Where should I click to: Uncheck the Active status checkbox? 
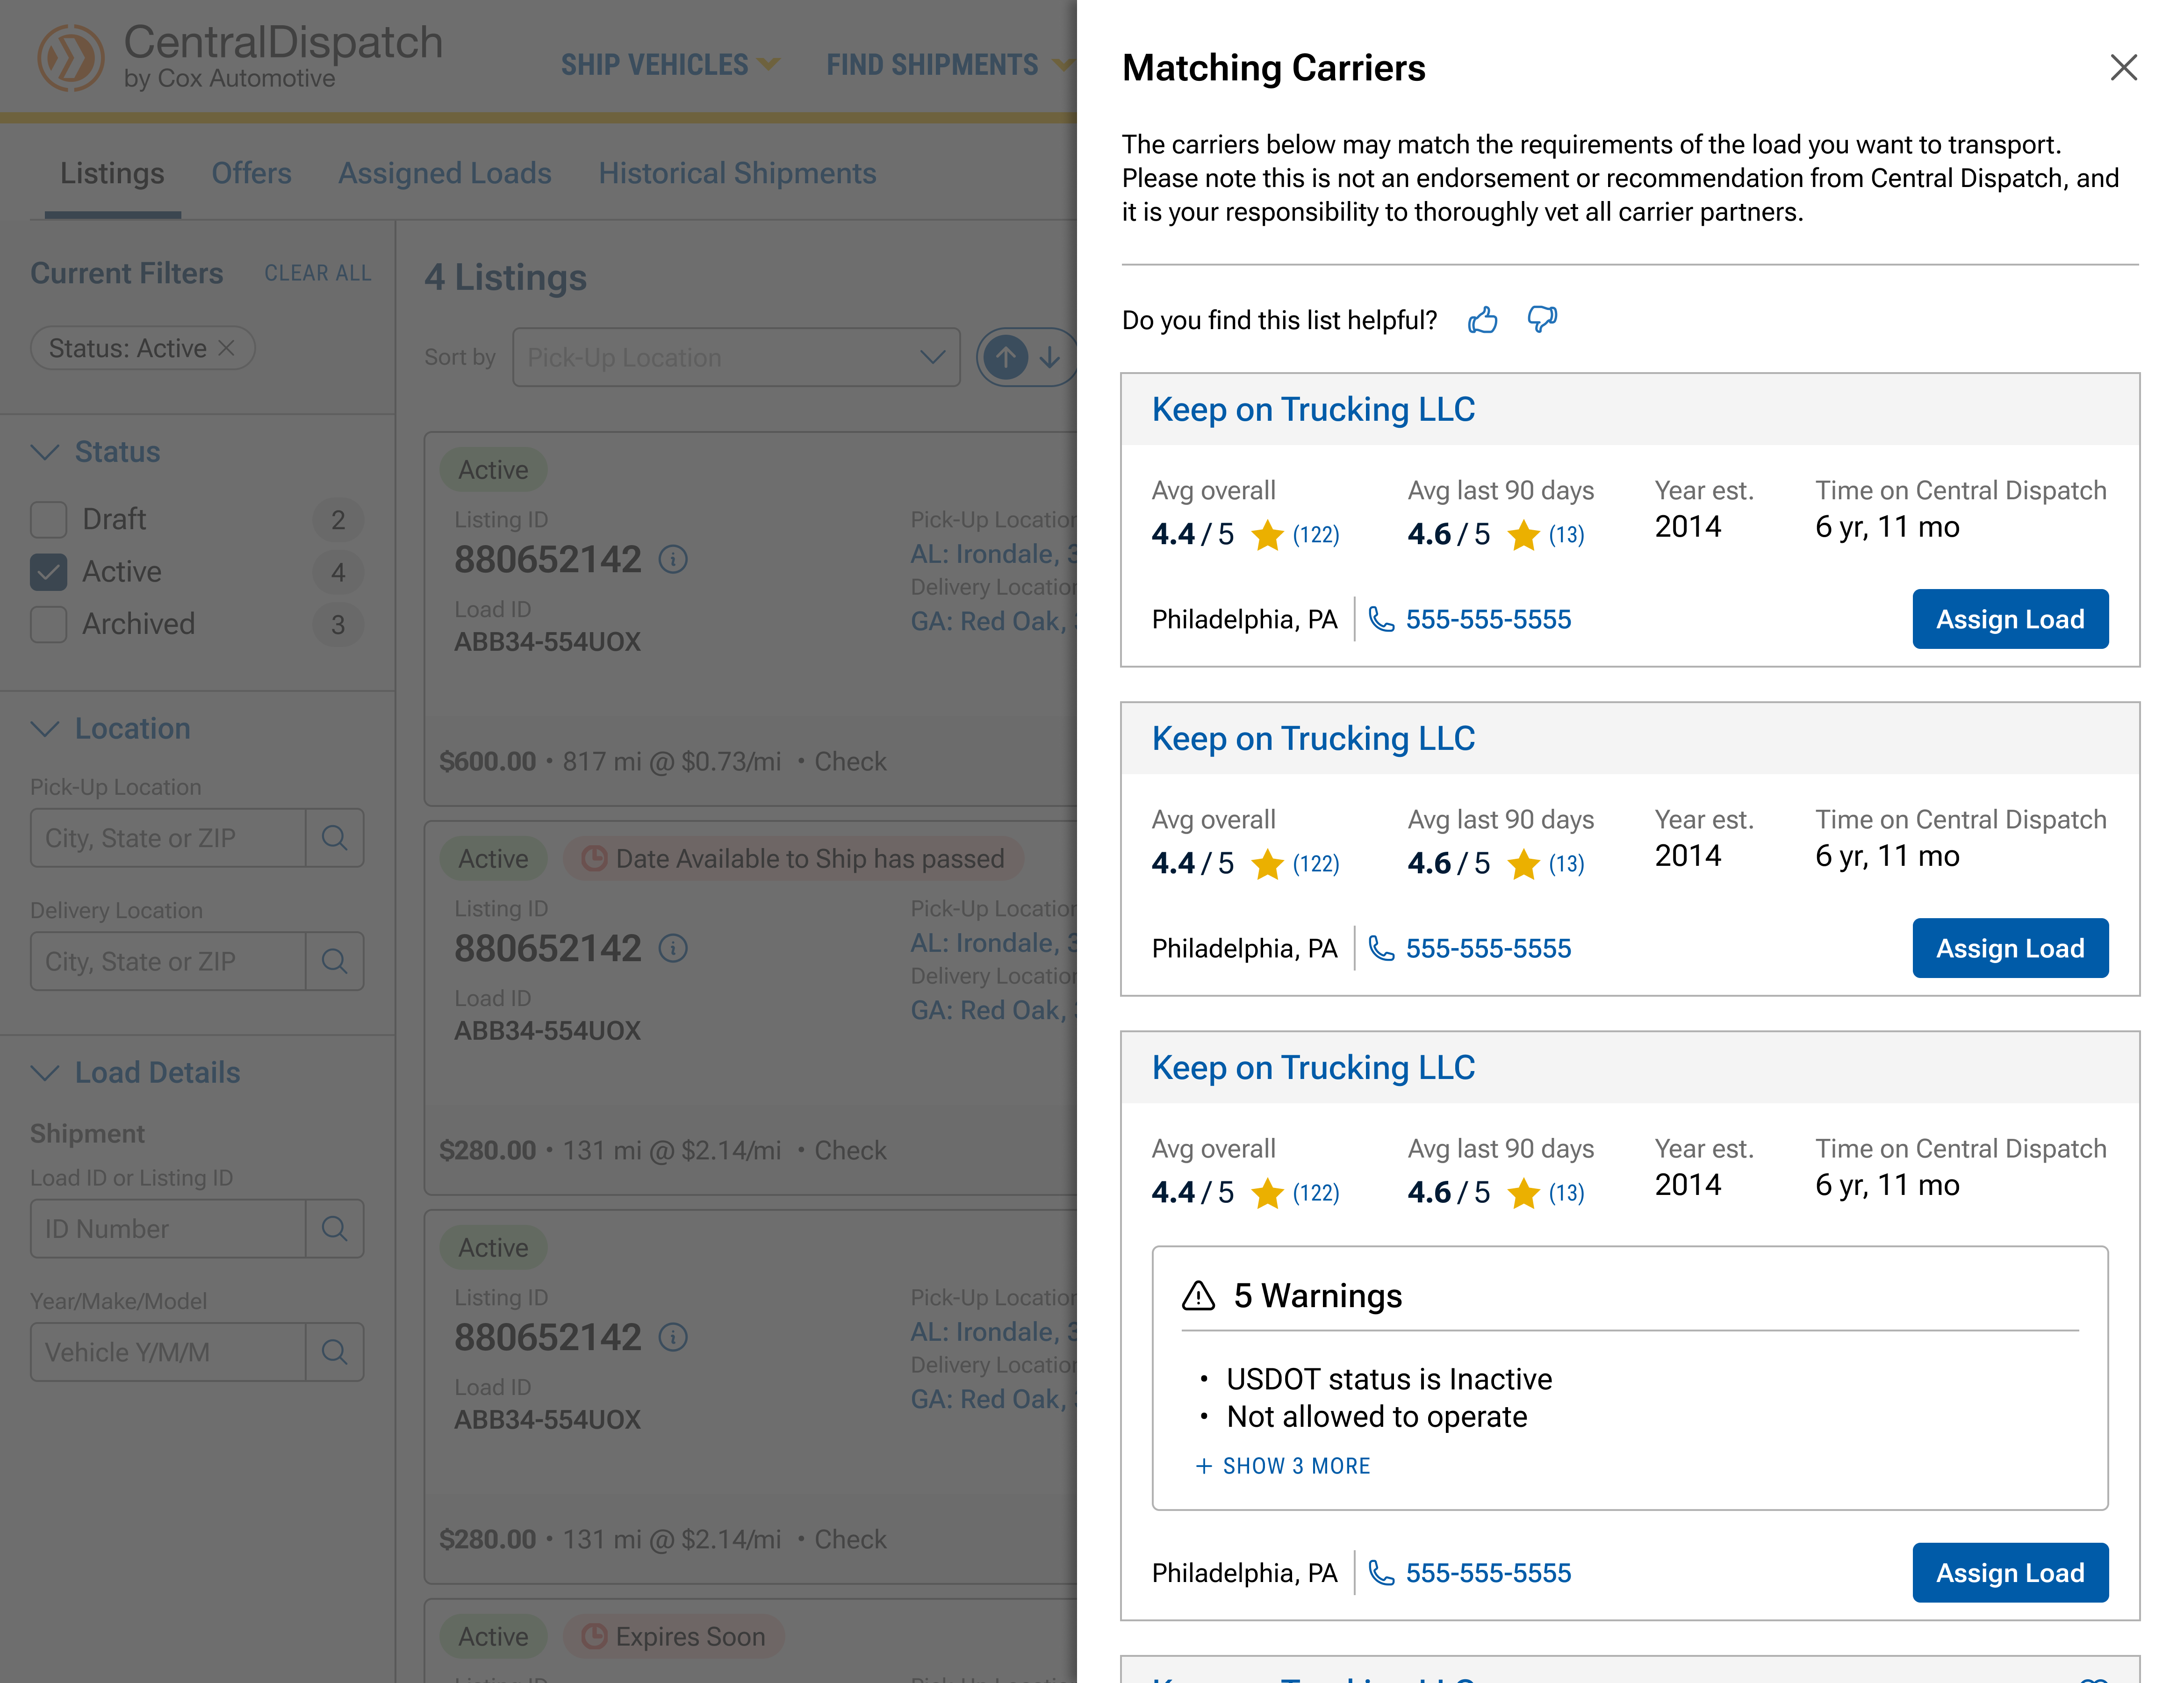point(48,572)
